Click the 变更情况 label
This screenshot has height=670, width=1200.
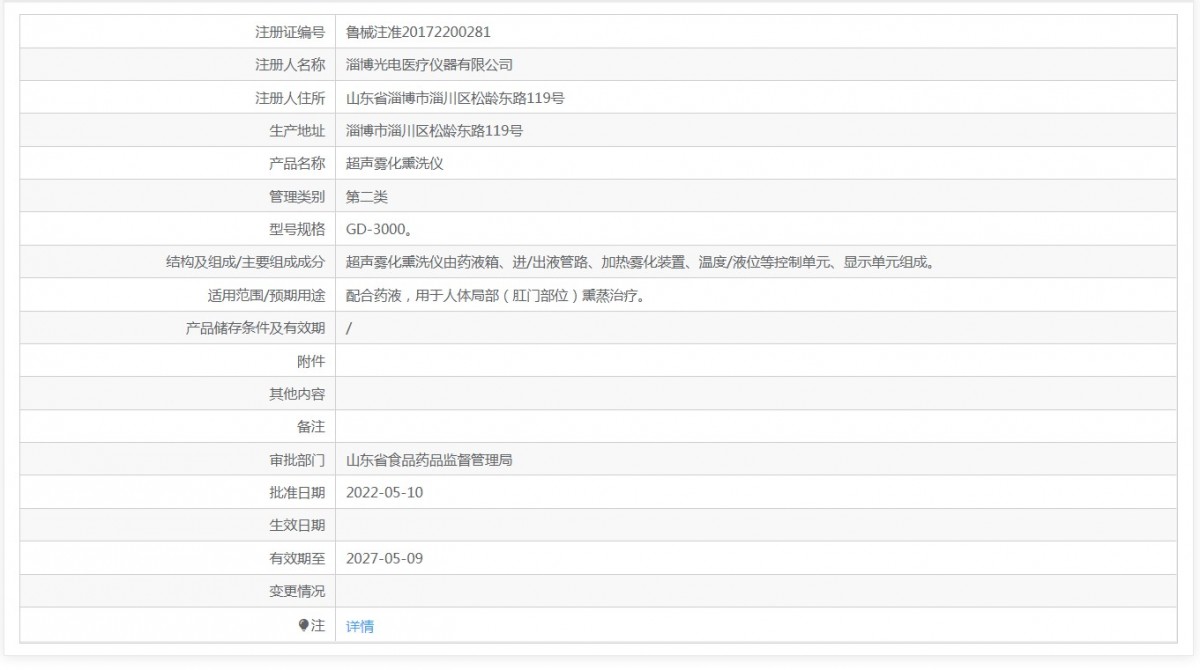pos(297,592)
